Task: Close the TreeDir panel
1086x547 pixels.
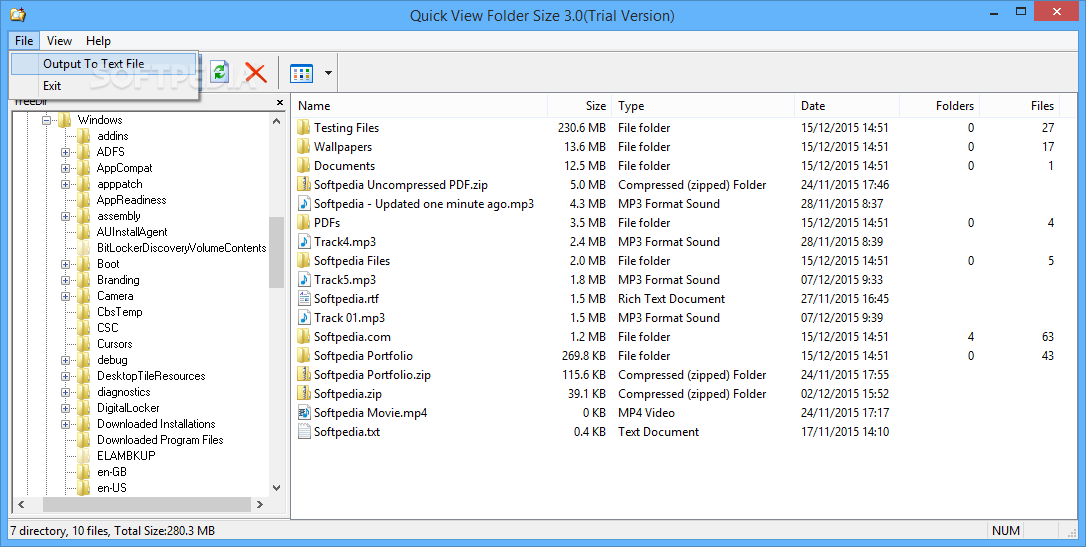Action: click(x=280, y=102)
